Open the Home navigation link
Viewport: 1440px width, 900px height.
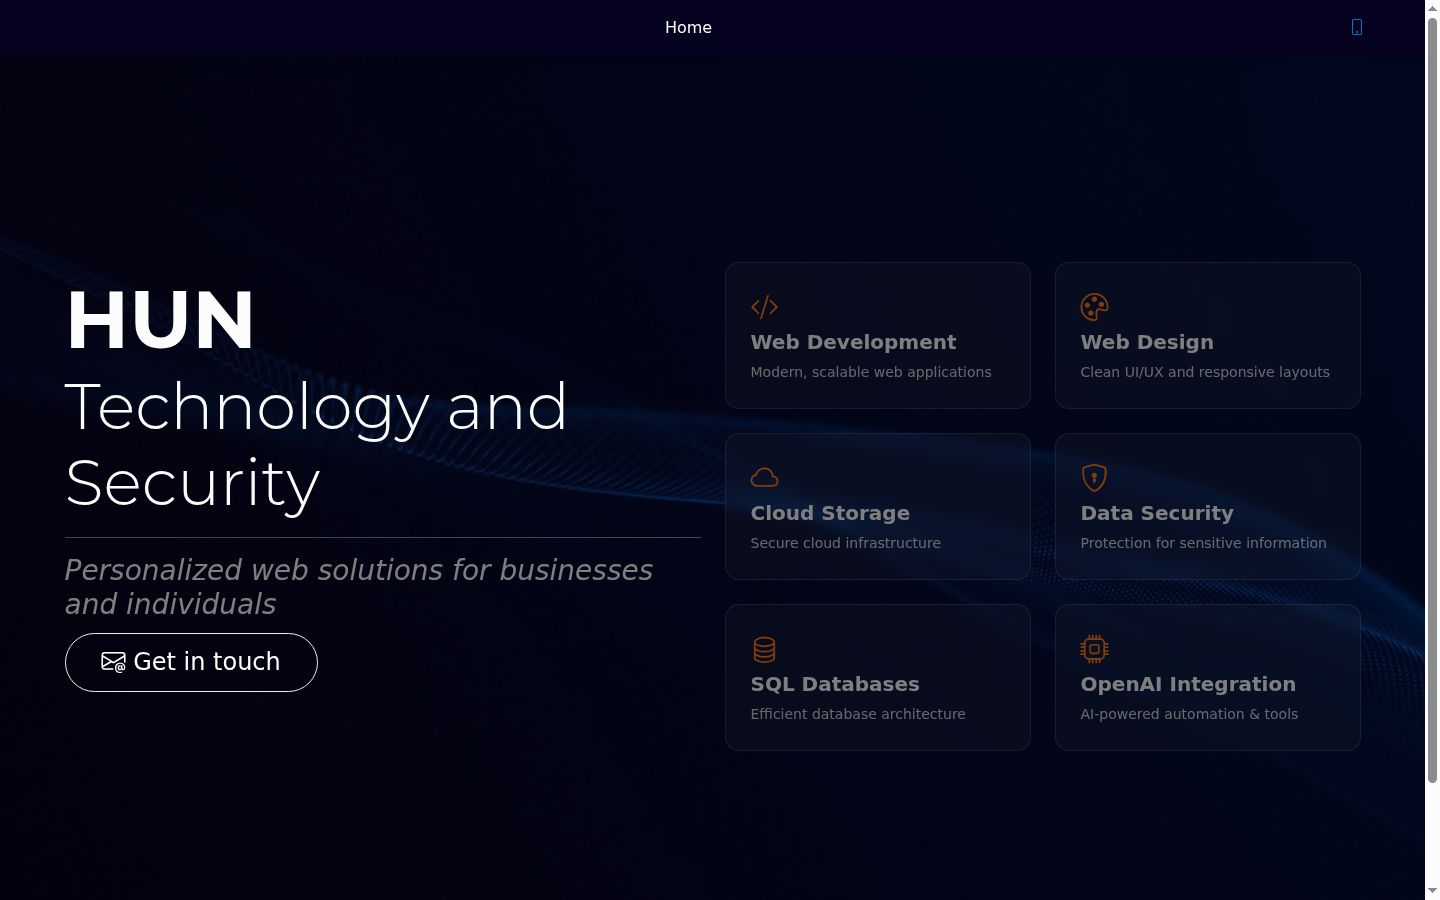click(688, 27)
